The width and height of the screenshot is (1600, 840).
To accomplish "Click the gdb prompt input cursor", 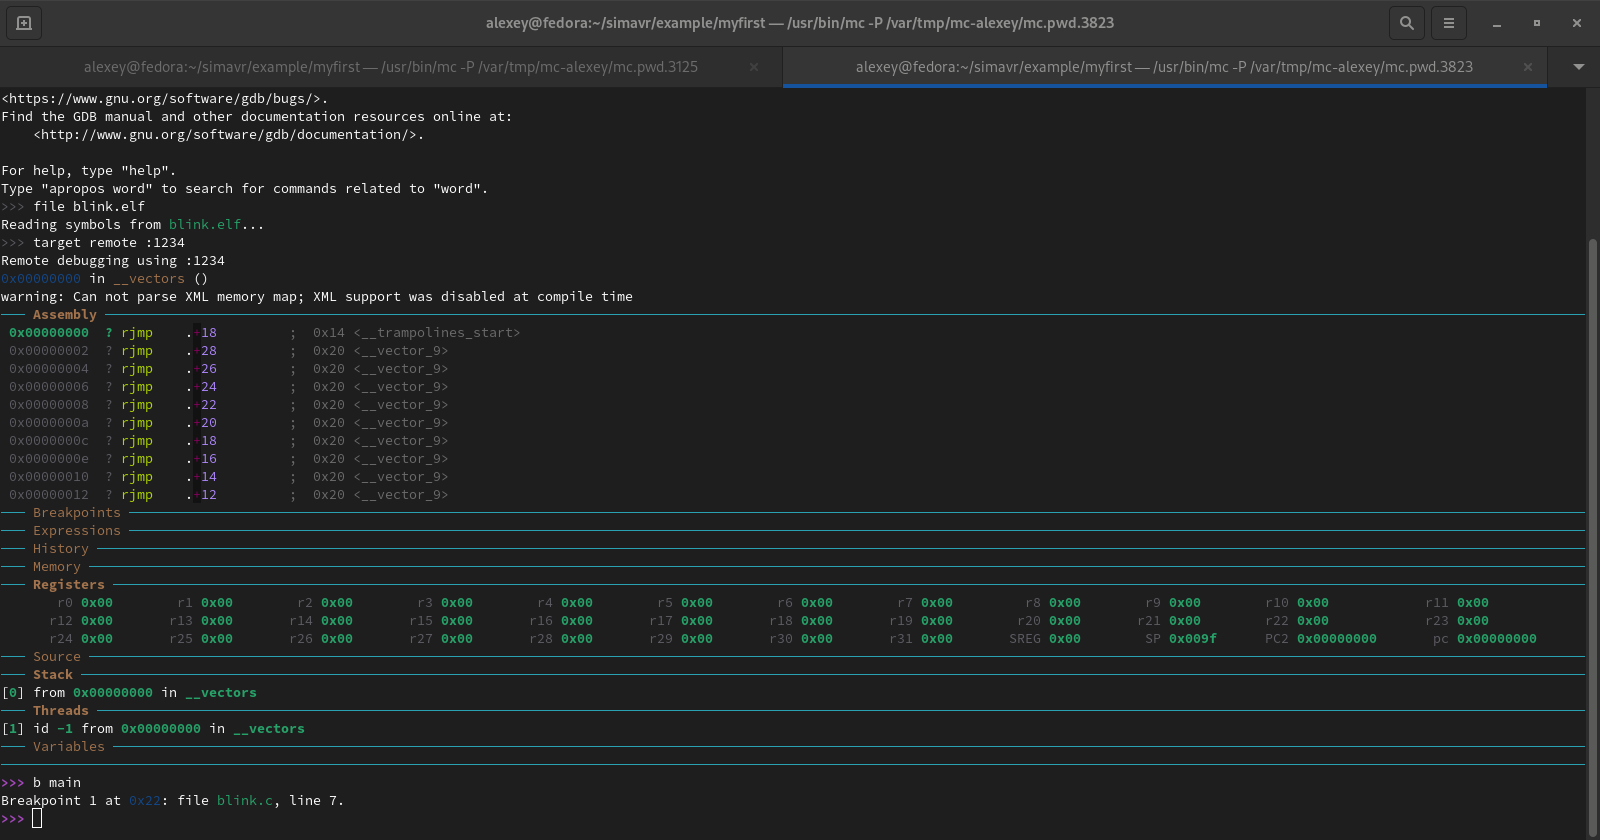I will 37,819.
